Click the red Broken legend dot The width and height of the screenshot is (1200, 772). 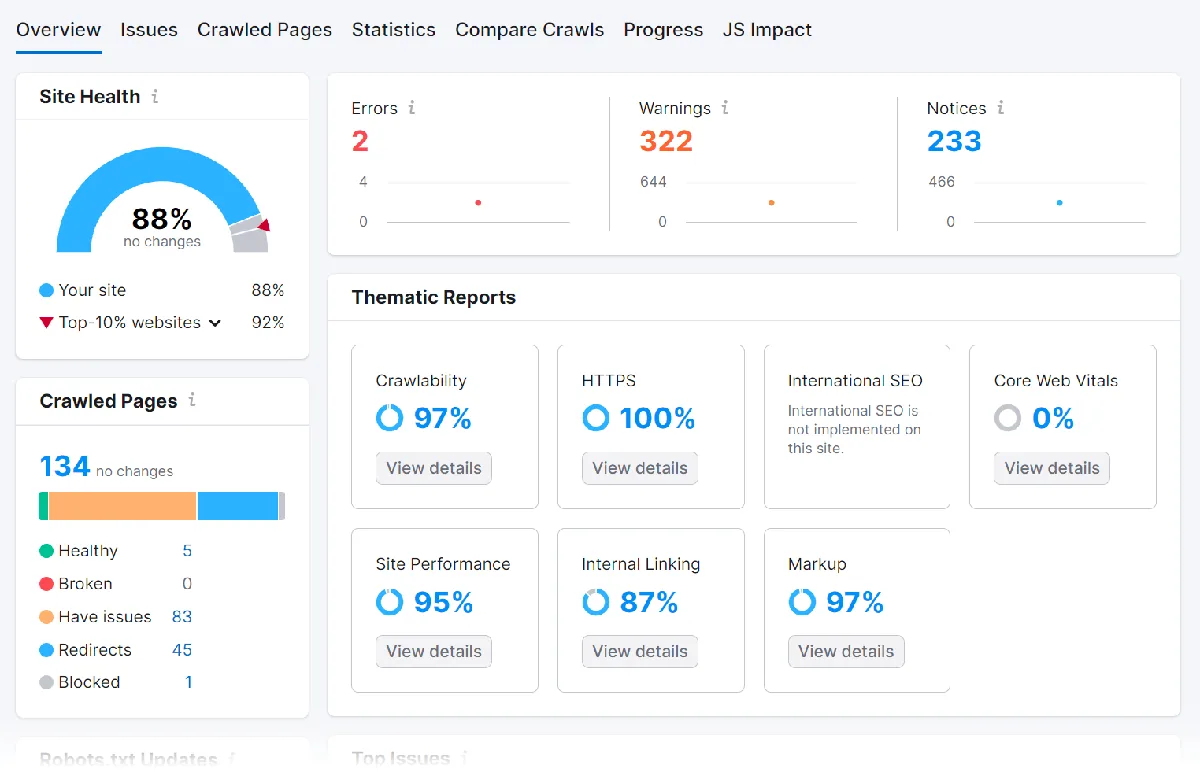coord(46,584)
